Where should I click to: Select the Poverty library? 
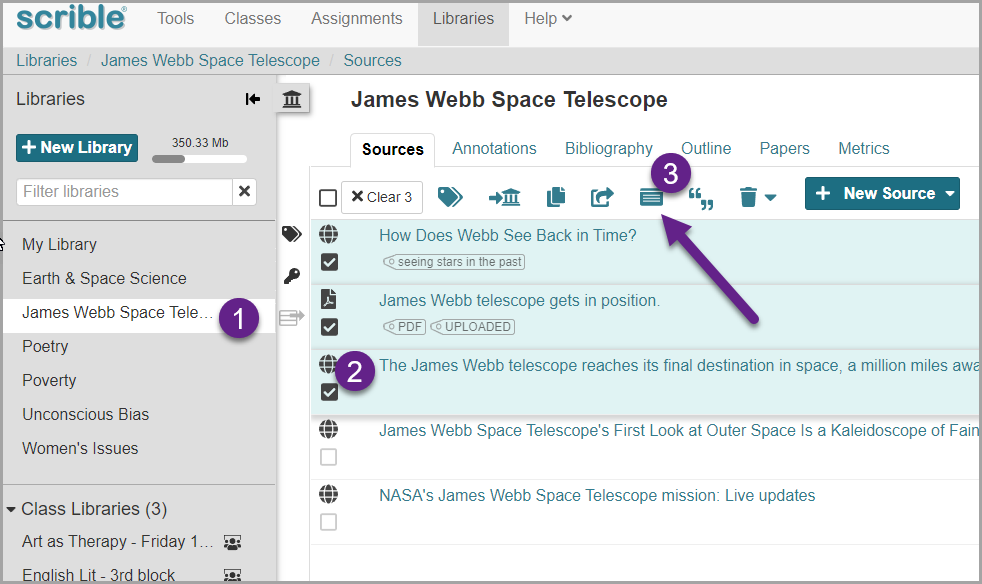49,380
